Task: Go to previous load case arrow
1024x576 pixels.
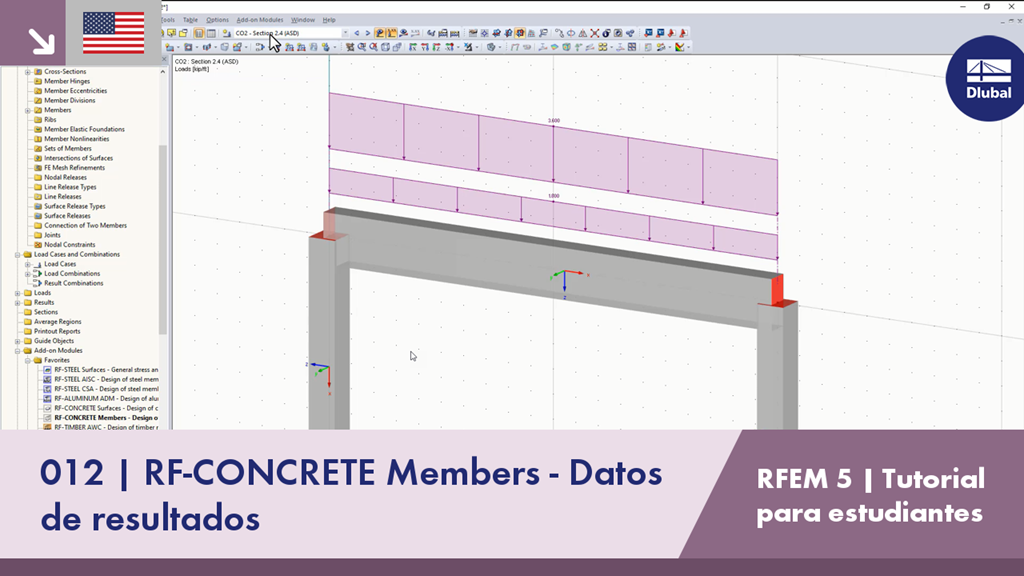Action: [357, 33]
